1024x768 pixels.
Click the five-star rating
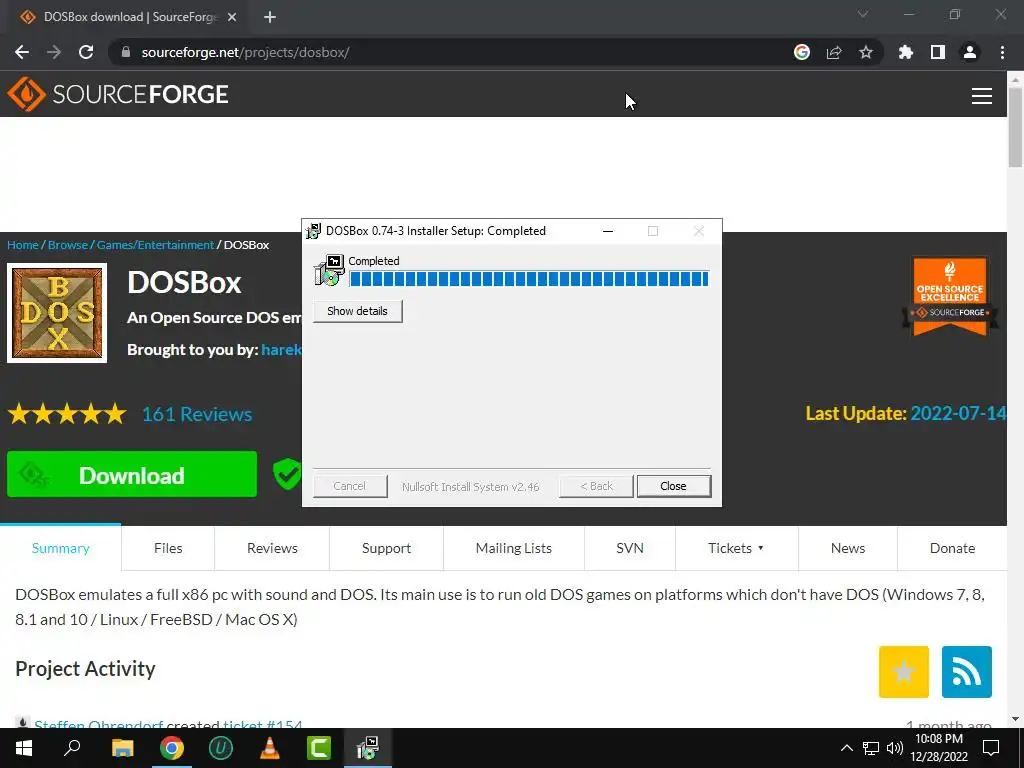point(67,414)
